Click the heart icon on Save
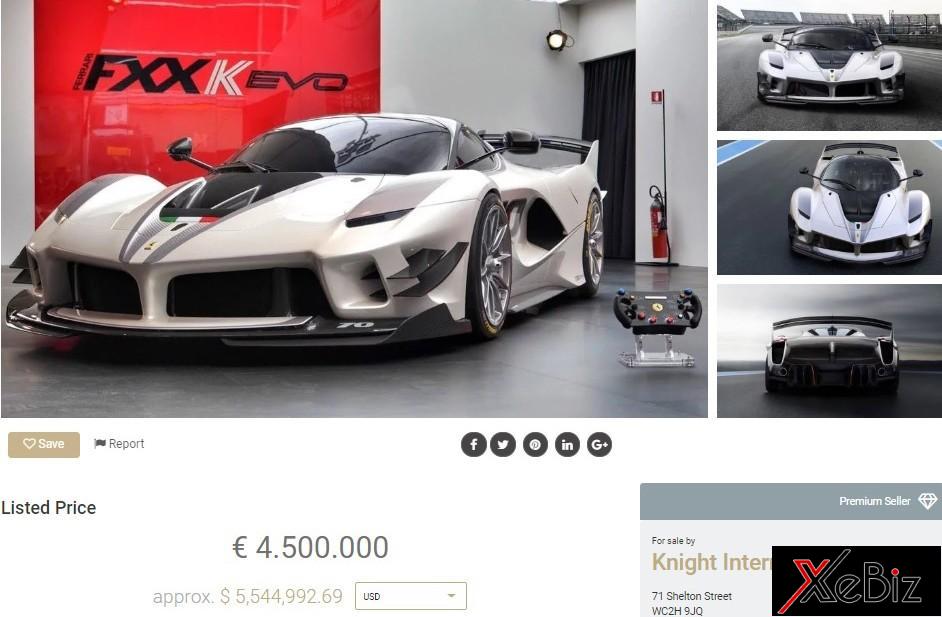Viewport: 942px width, 617px height. click(29, 444)
